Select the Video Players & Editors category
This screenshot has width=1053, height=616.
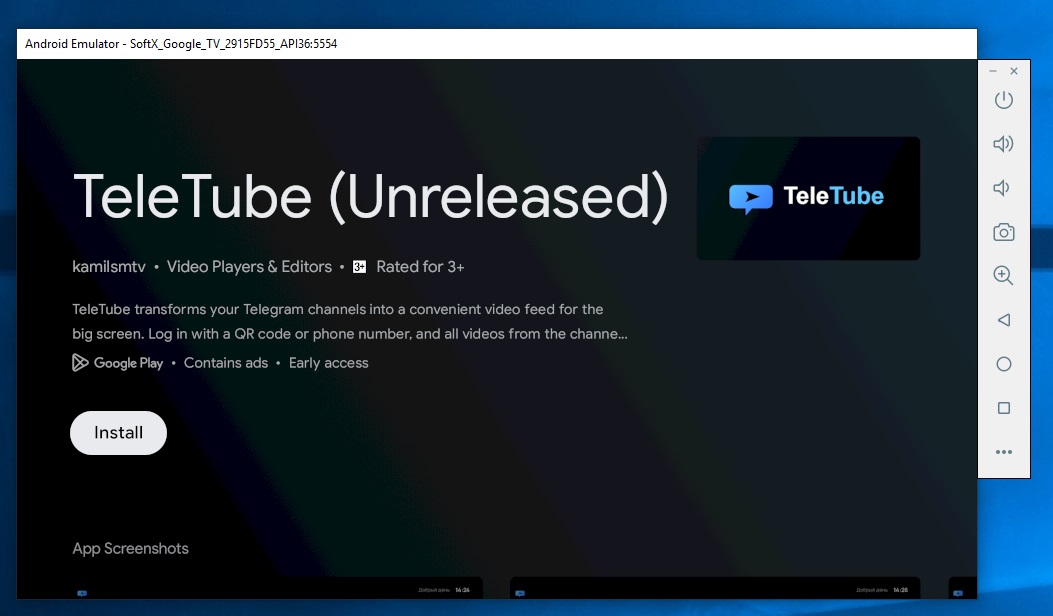click(x=249, y=267)
